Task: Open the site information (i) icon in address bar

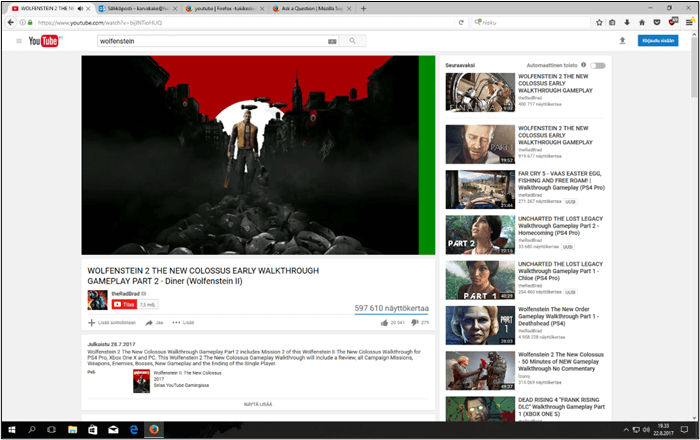Action: [x=22, y=22]
